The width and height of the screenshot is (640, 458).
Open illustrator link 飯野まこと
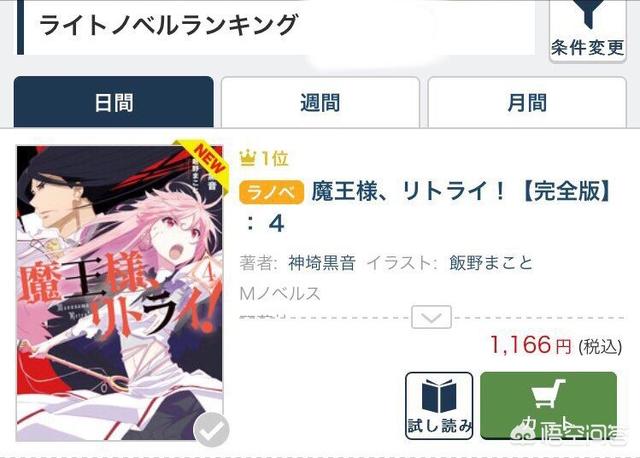tap(491, 263)
